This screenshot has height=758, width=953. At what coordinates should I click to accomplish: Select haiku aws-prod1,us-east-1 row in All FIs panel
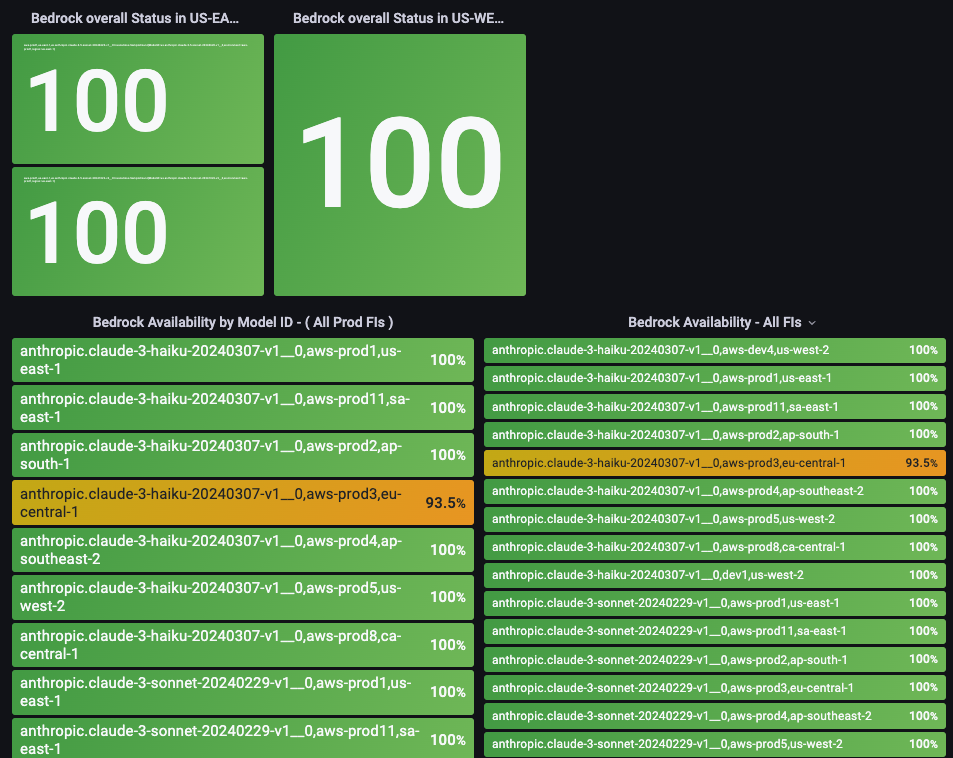pos(715,378)
